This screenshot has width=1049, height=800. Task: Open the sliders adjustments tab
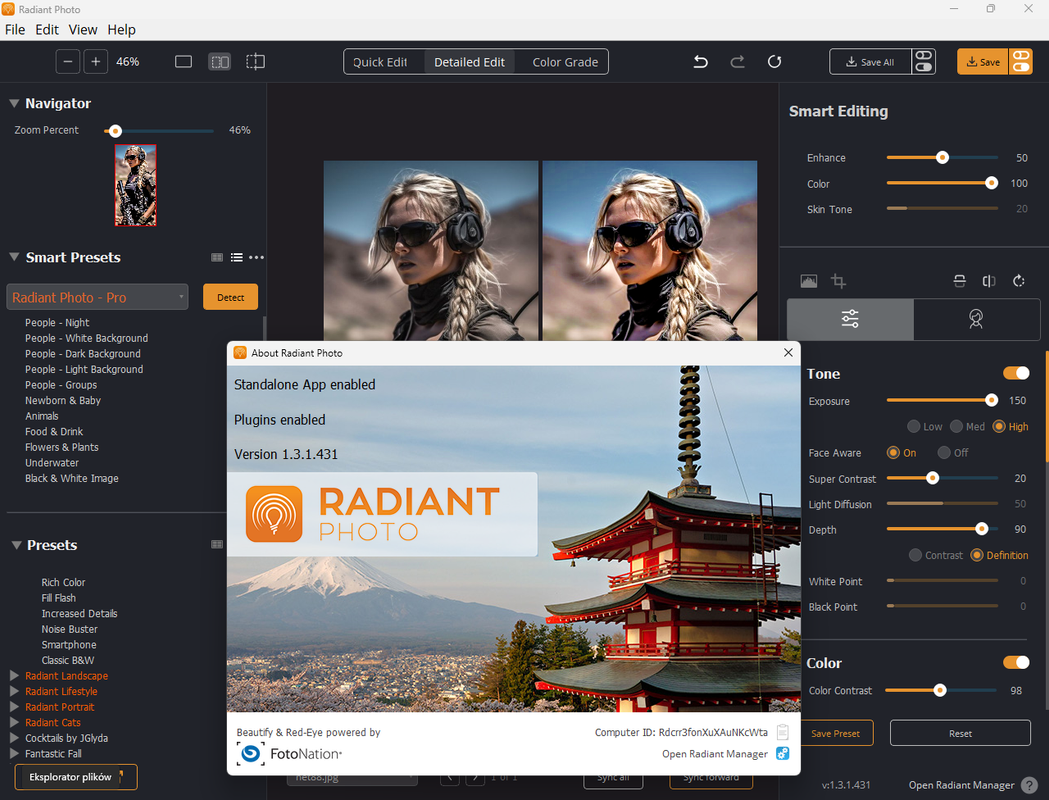[850, 319]
